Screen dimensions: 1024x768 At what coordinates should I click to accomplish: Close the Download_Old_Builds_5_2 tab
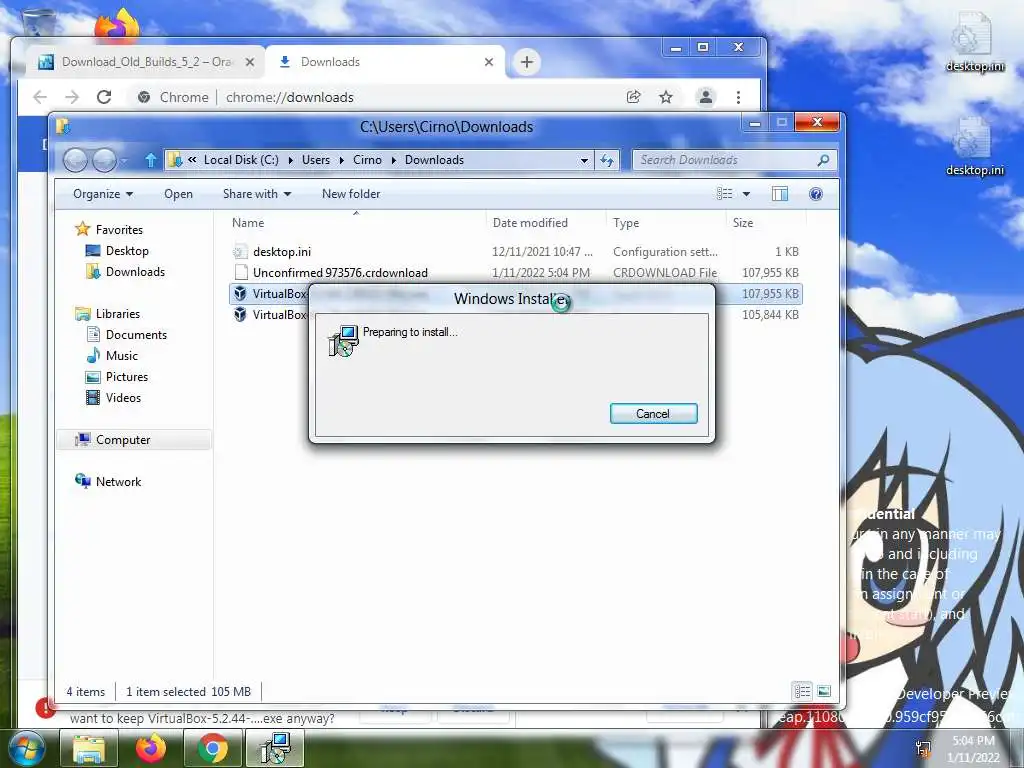coord(249,62)
